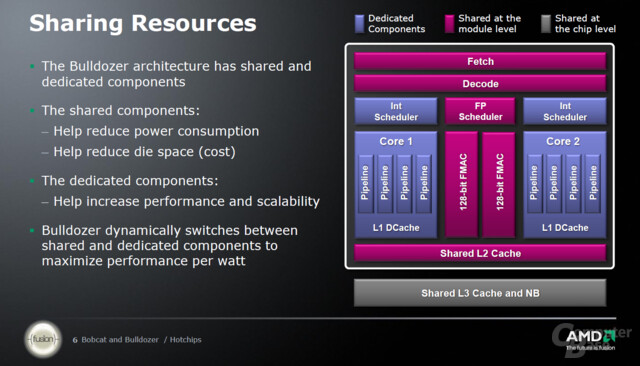Click the left 128-bit FMAC block

(462, 184)
